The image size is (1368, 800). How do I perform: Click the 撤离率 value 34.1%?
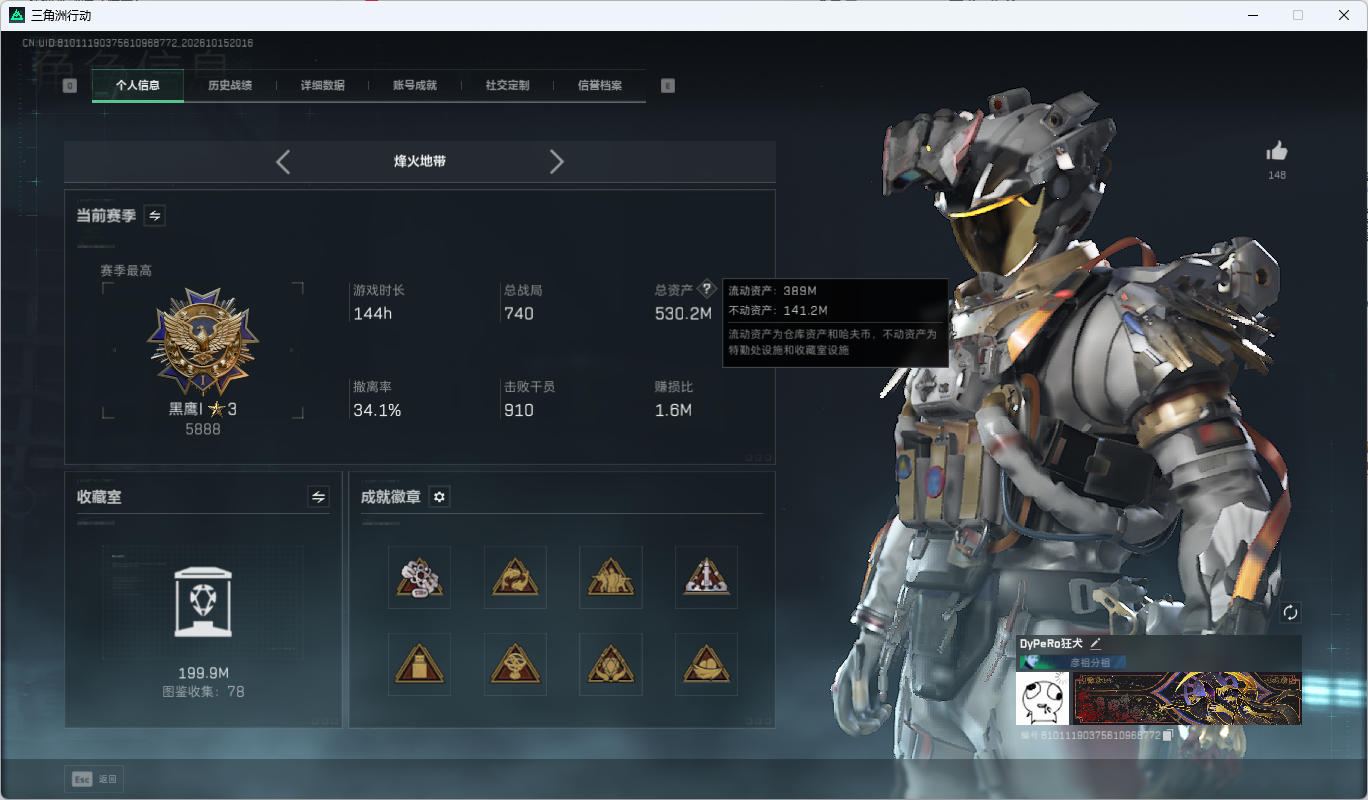tap(377, 410)
